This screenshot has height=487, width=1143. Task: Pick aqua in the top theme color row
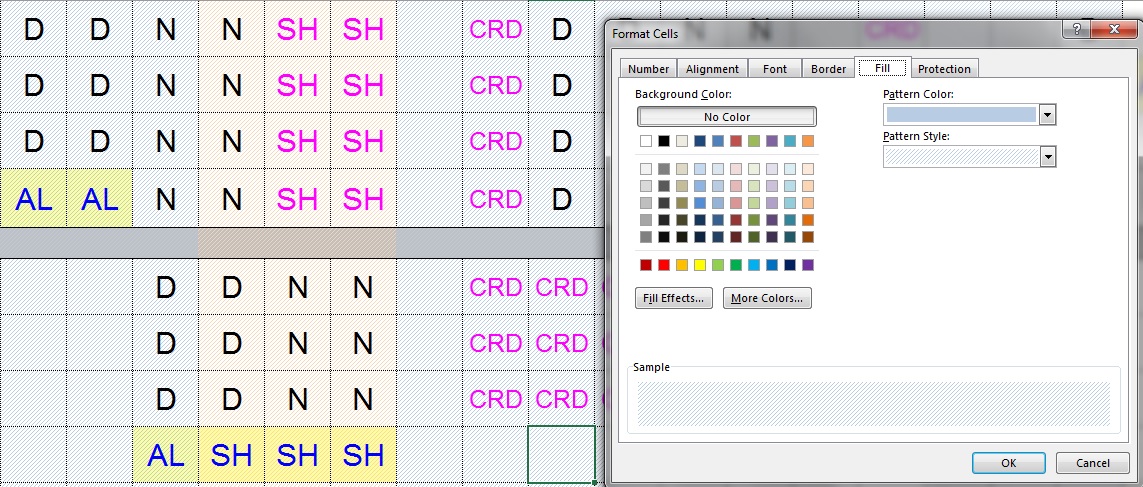point(790,141)
